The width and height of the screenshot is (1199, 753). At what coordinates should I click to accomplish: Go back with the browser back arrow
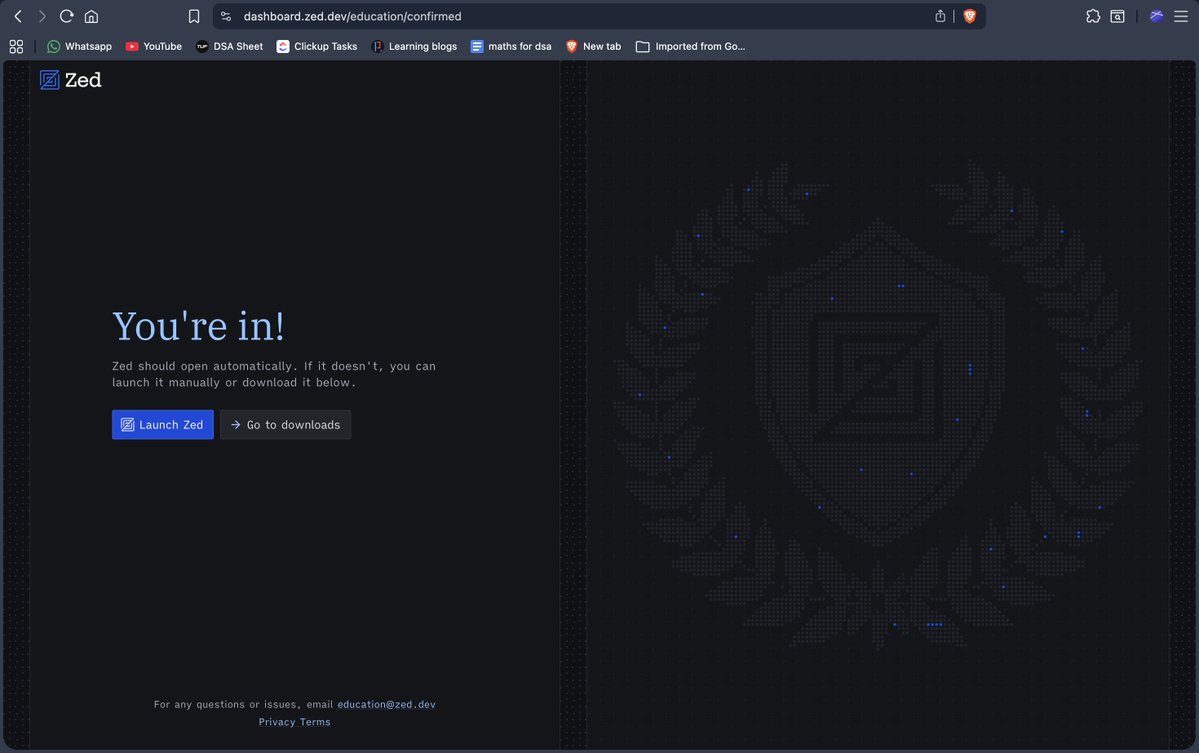[x=18, y=16]
